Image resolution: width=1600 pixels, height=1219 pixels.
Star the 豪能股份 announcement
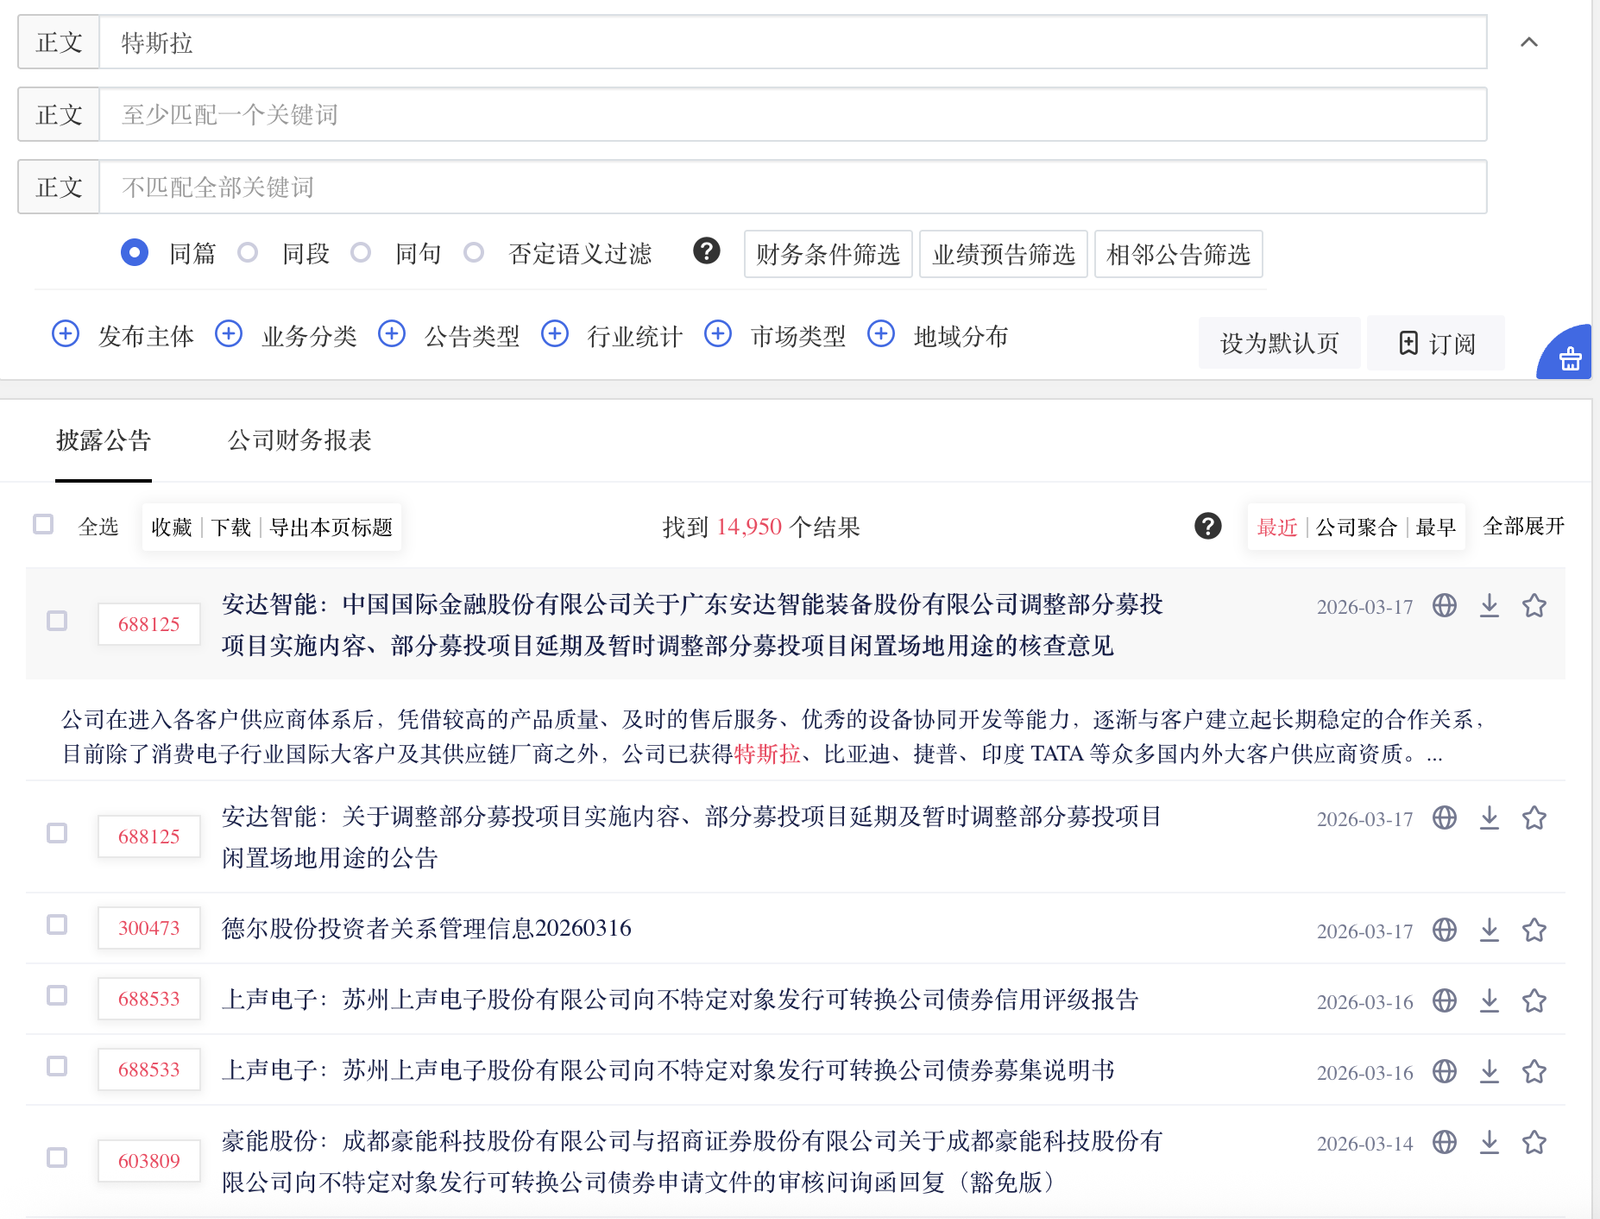[x=1534, y=1142]
